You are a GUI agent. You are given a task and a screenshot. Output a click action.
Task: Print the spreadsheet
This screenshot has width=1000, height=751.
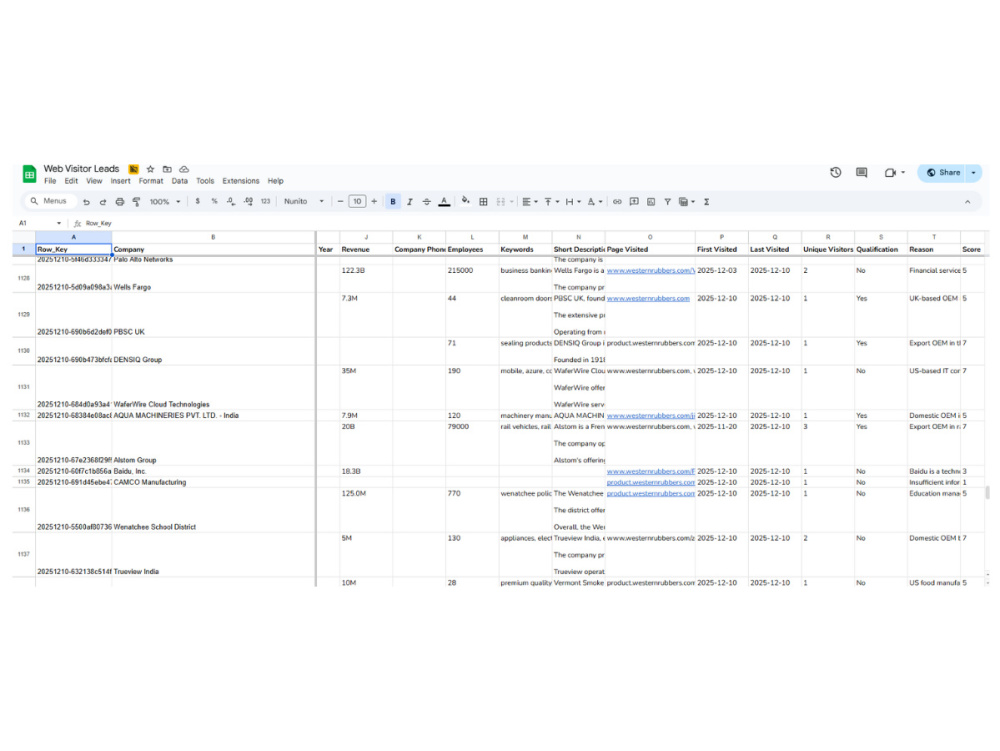click(119, 201)
